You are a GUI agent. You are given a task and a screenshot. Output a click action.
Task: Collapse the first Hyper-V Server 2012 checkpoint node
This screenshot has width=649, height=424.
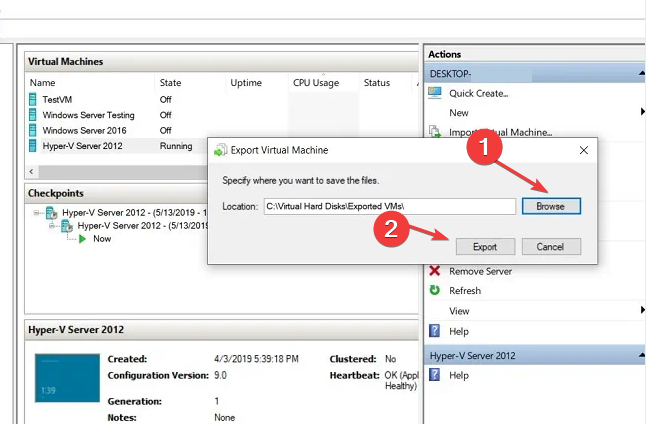point(36,213)
